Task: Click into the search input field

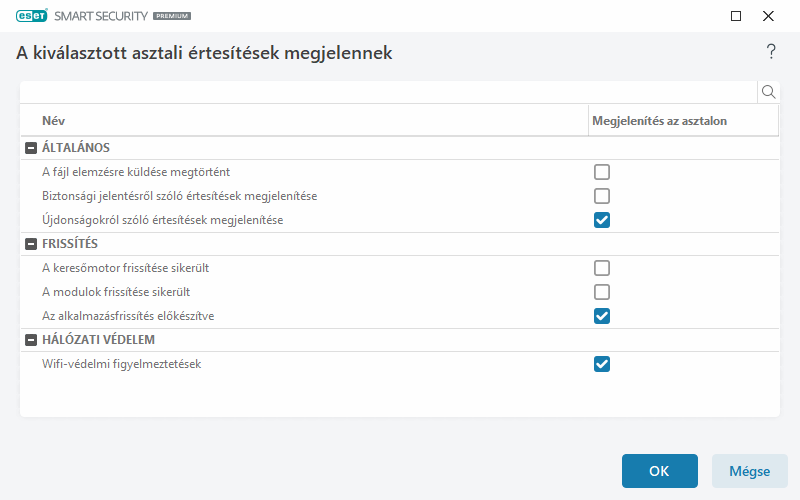Action: [x=388, y=92]
